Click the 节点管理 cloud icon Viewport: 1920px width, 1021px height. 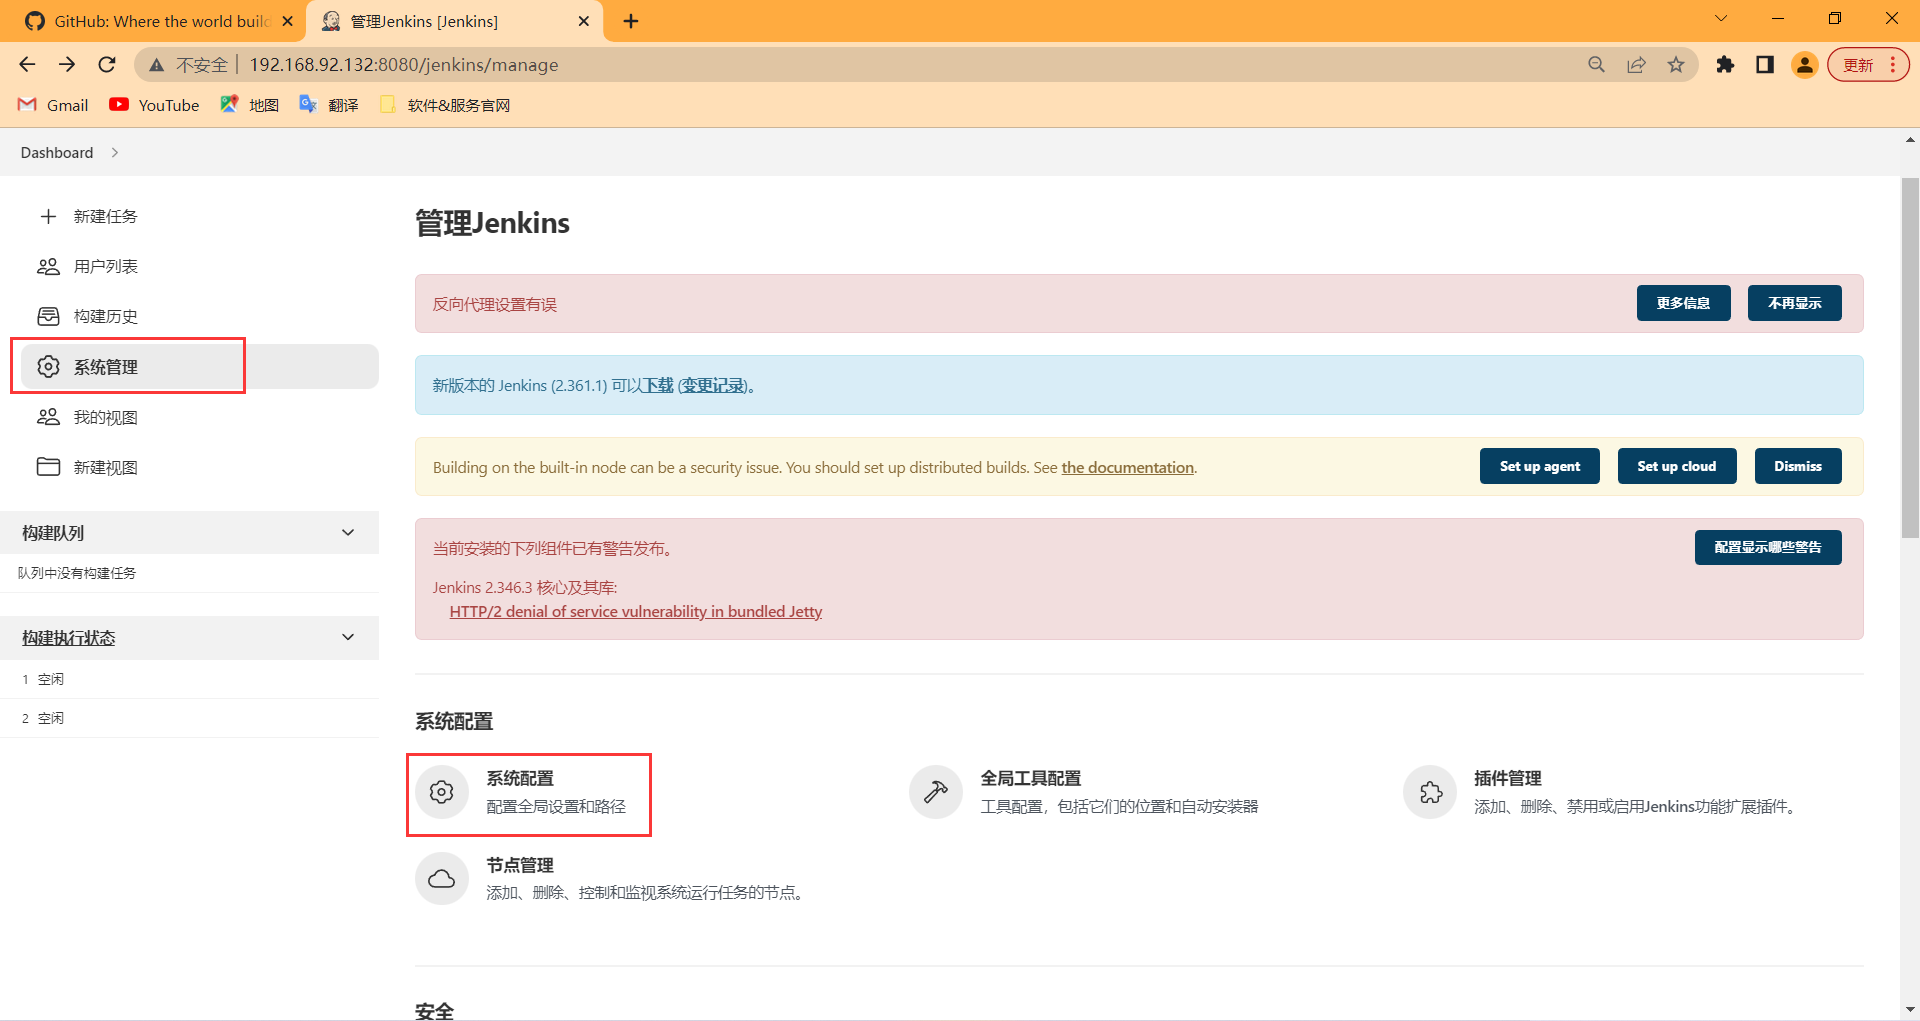point(442,878)
